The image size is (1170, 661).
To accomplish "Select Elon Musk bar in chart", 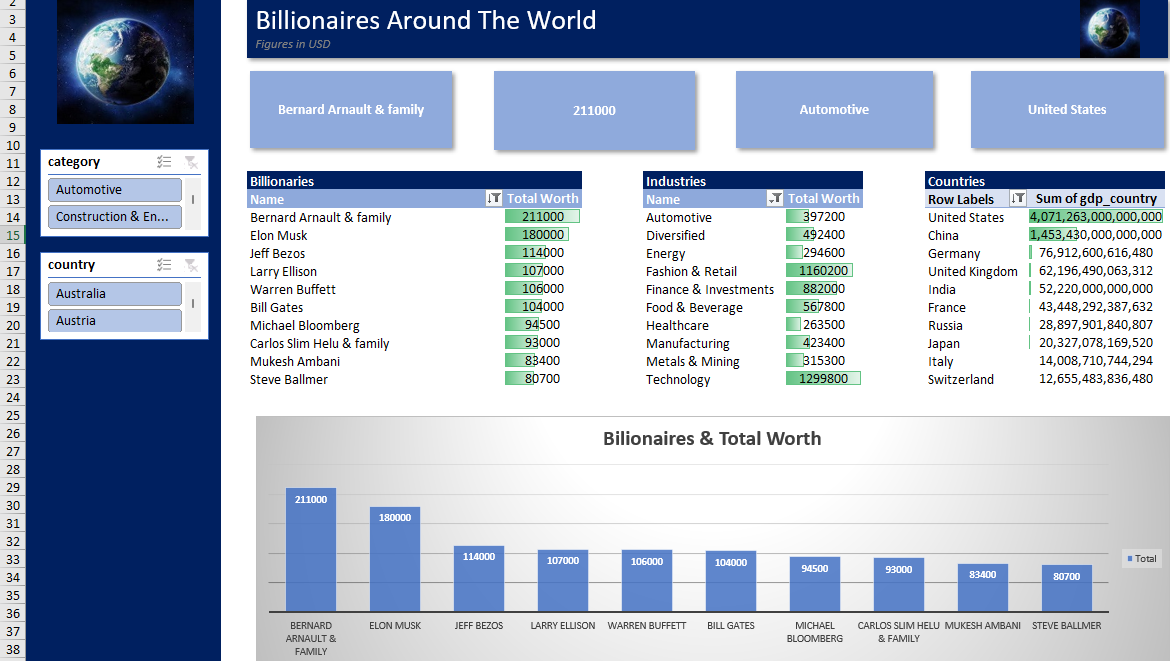I will pos(394,559).
